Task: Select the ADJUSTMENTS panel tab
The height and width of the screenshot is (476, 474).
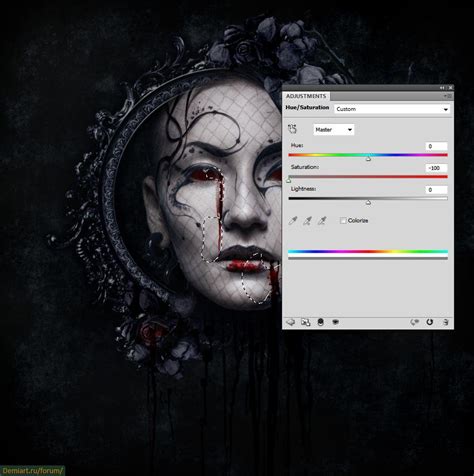Action: (x=306, y=96)
